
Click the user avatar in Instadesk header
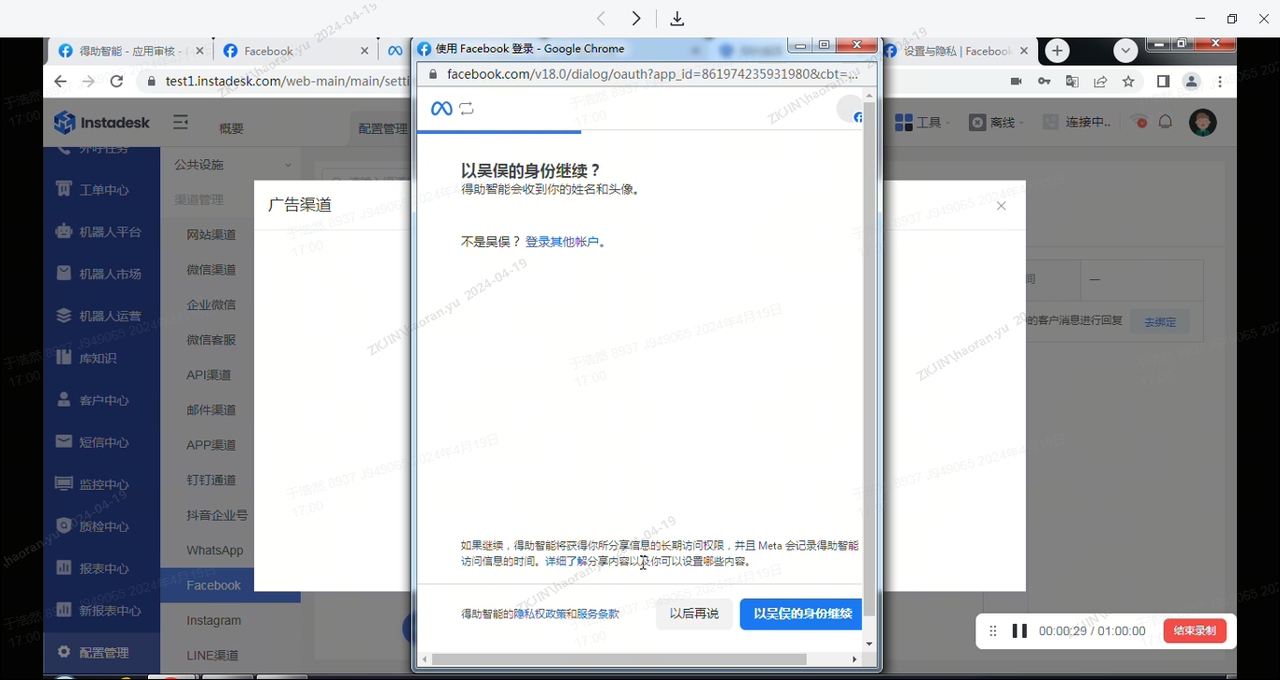pos(1203,122)
